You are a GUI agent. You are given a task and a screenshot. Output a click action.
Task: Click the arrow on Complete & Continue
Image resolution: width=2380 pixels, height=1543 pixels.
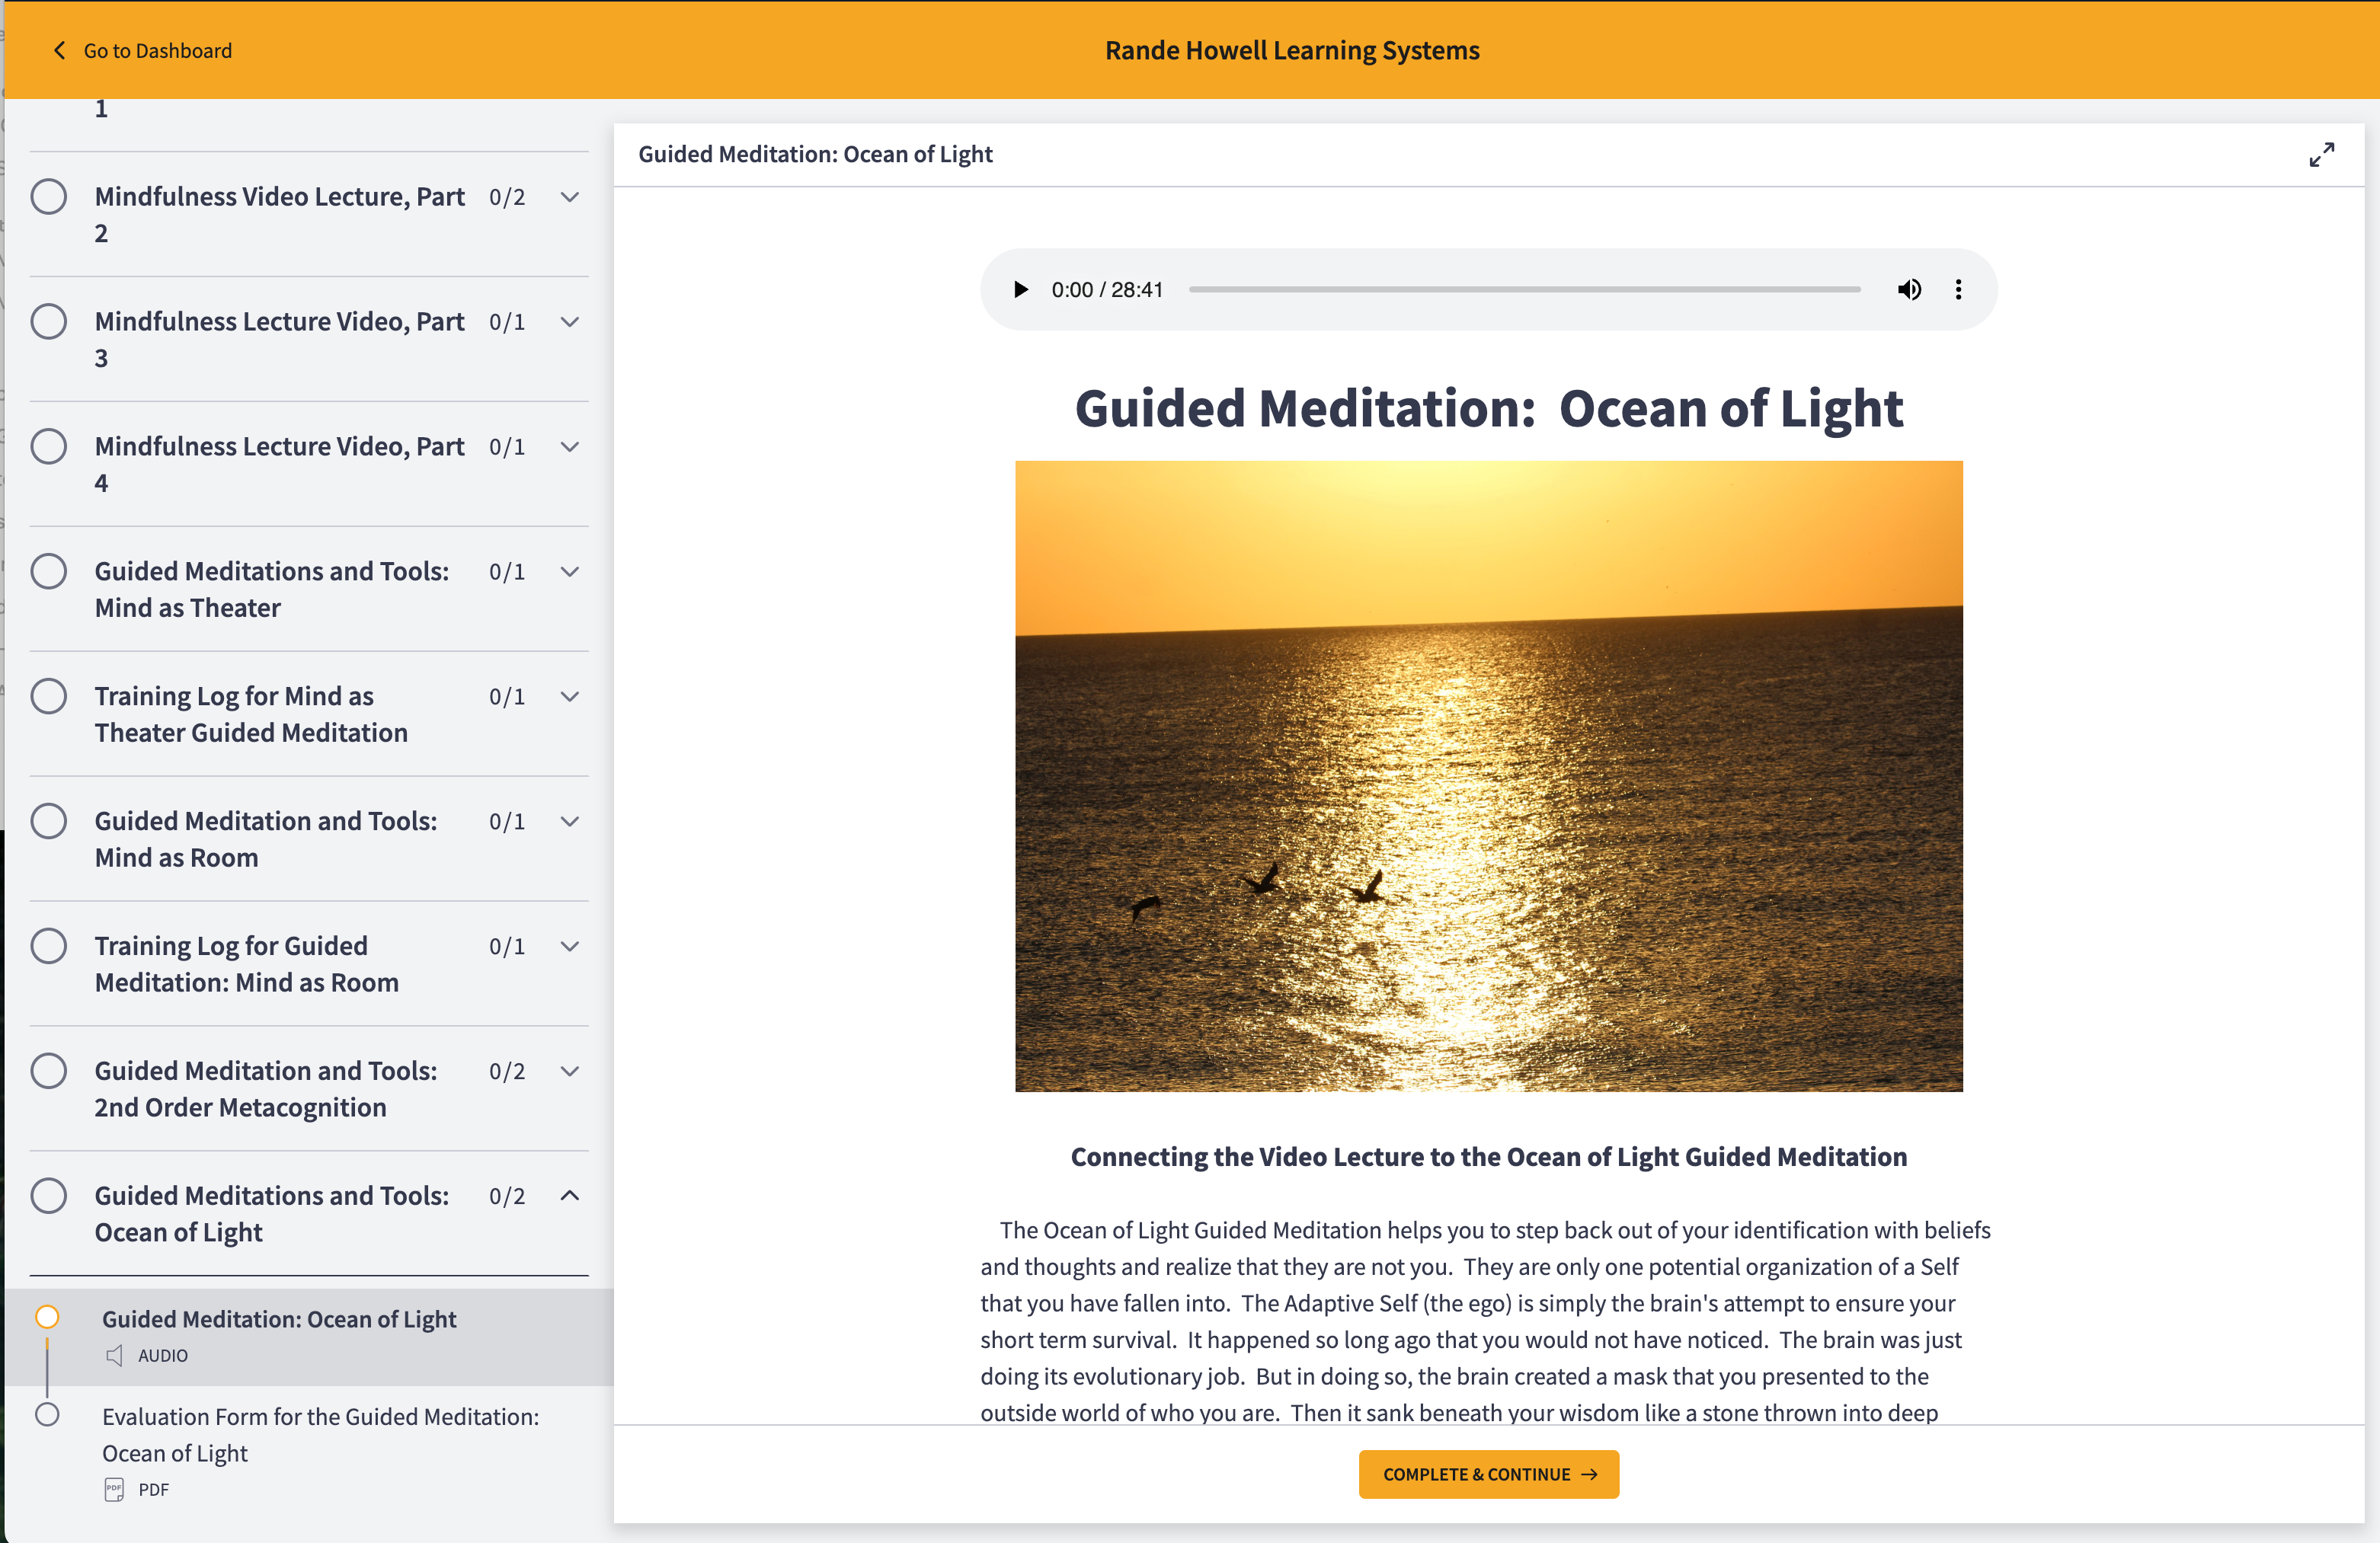pyautogui.click(x=1590, y=1474)
